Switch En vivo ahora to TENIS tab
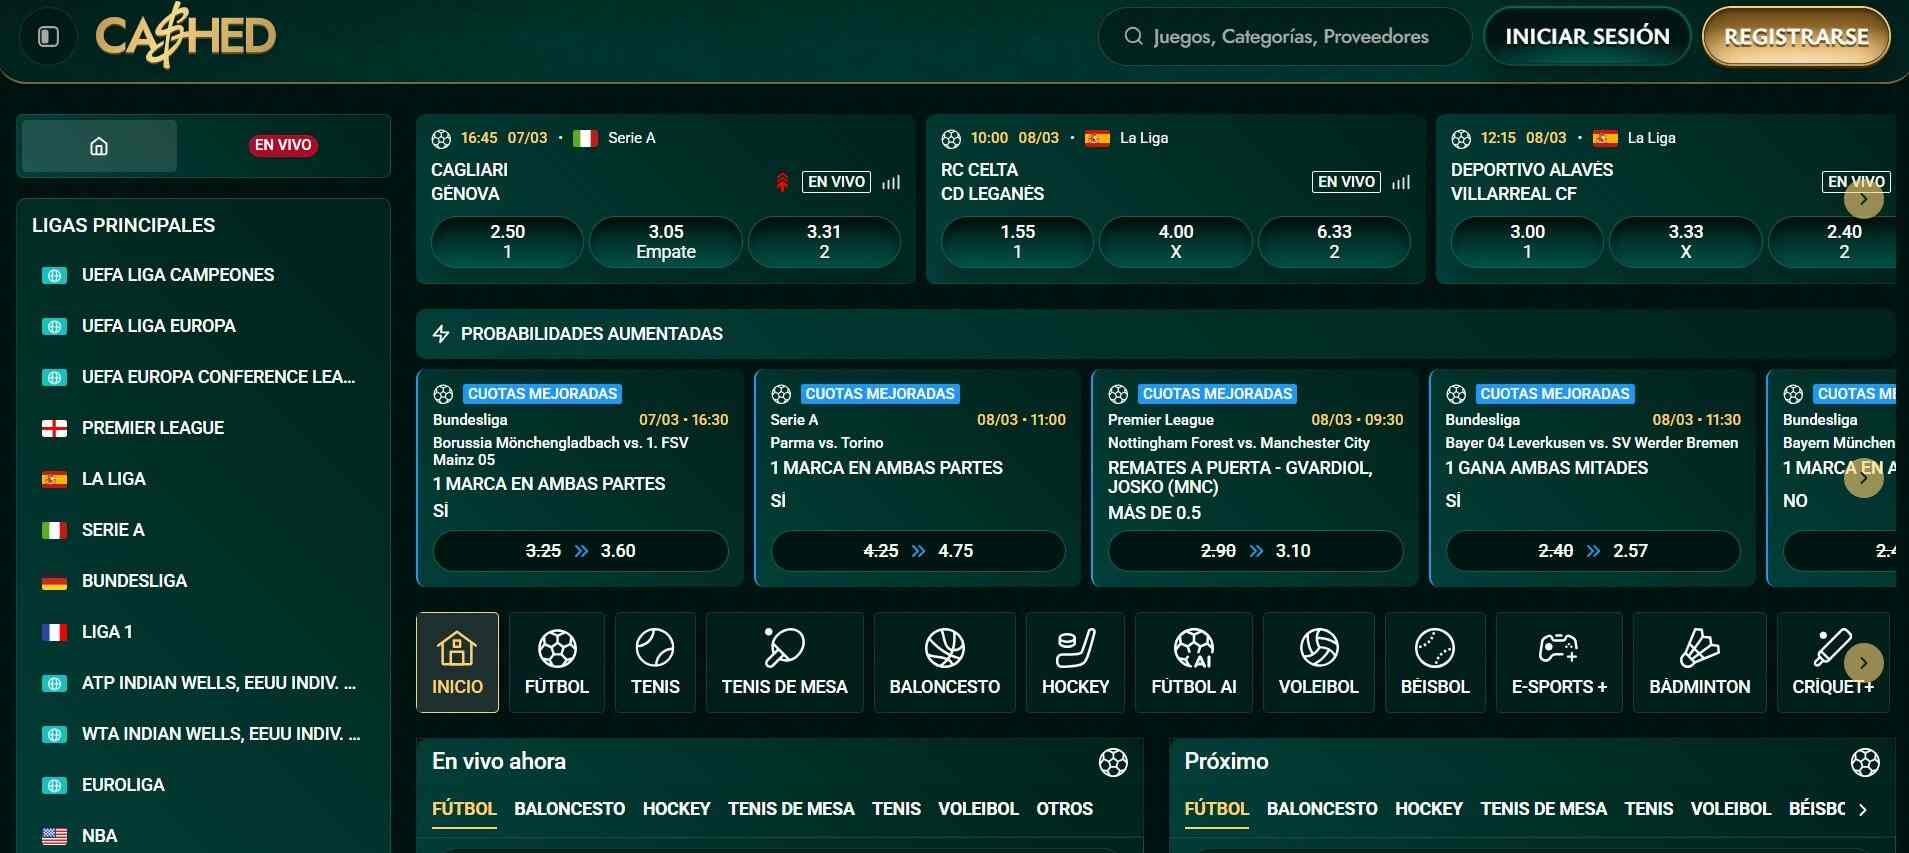Viewport: 1909px width, 853px height. tap(896, 809)
